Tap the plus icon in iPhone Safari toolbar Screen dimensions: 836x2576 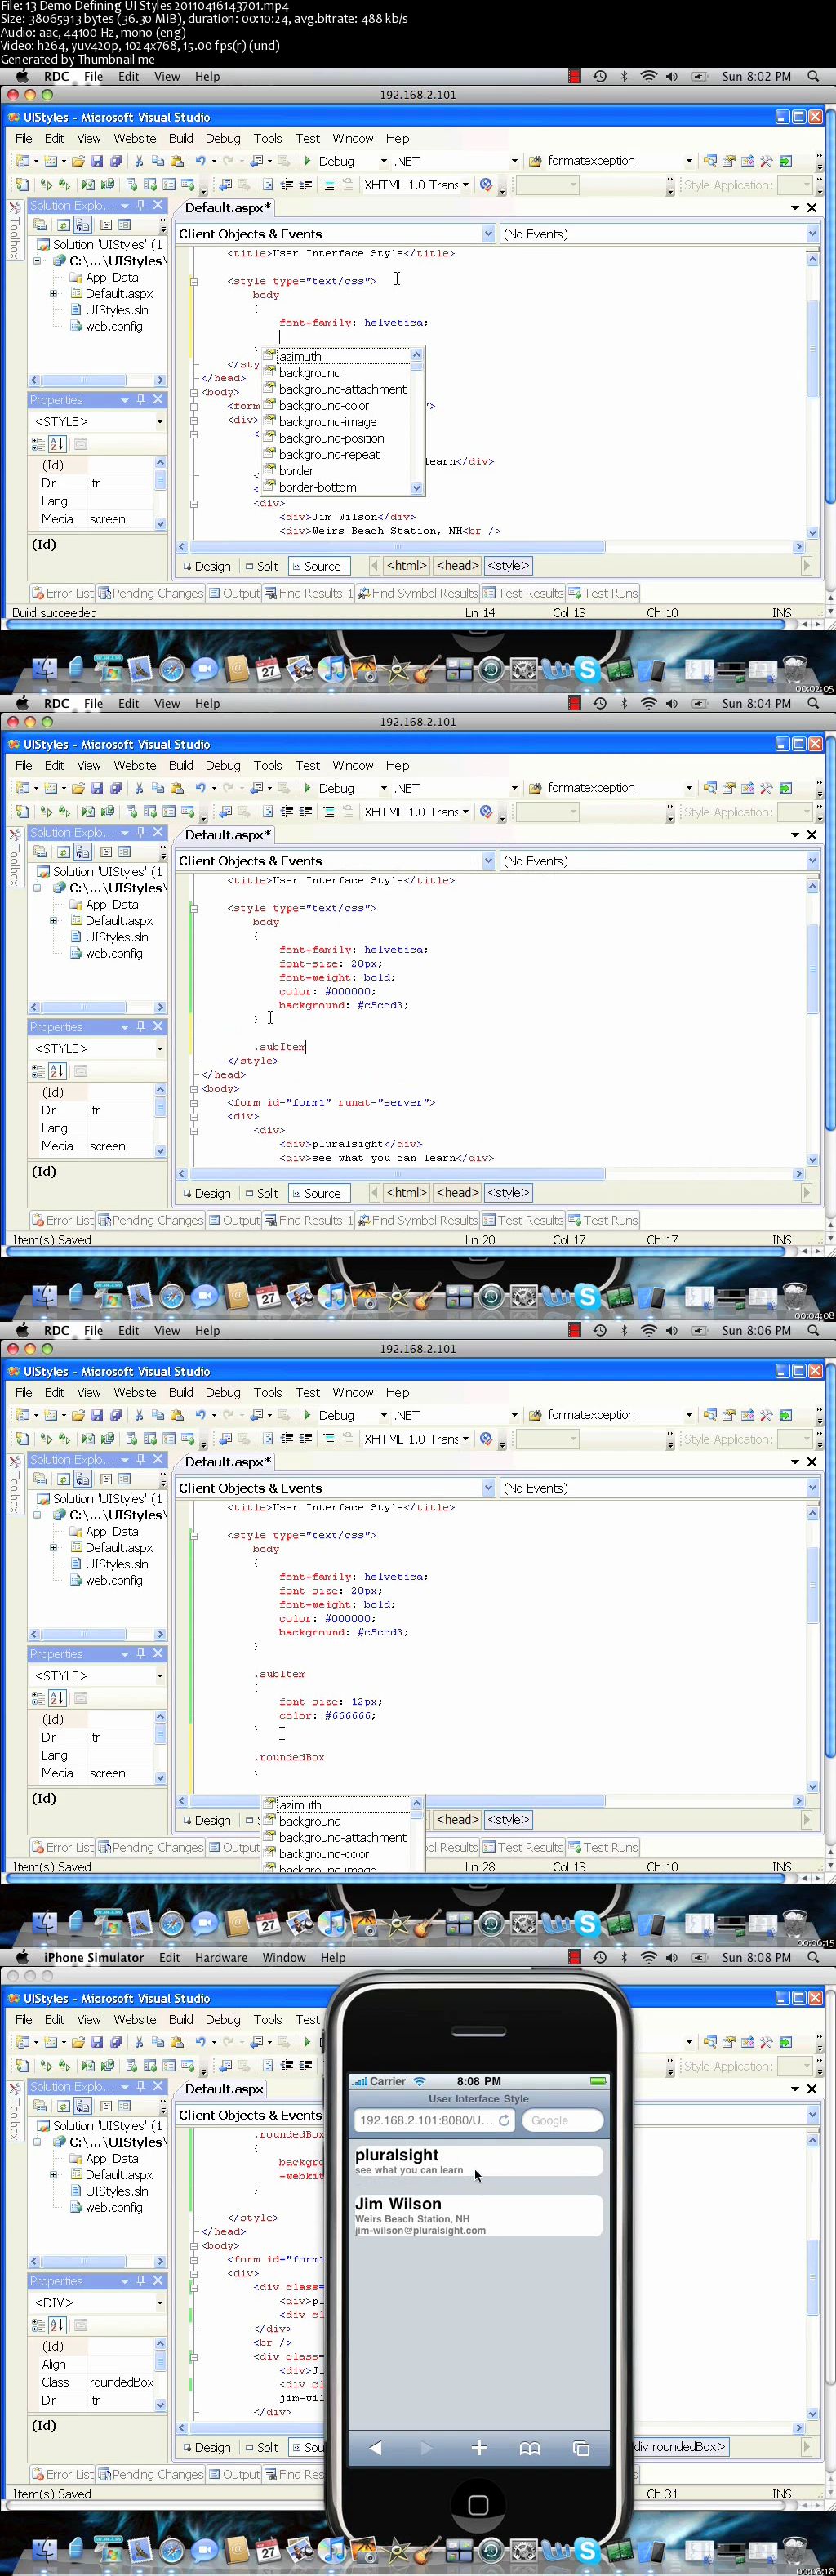click(x=479, y=2448)
